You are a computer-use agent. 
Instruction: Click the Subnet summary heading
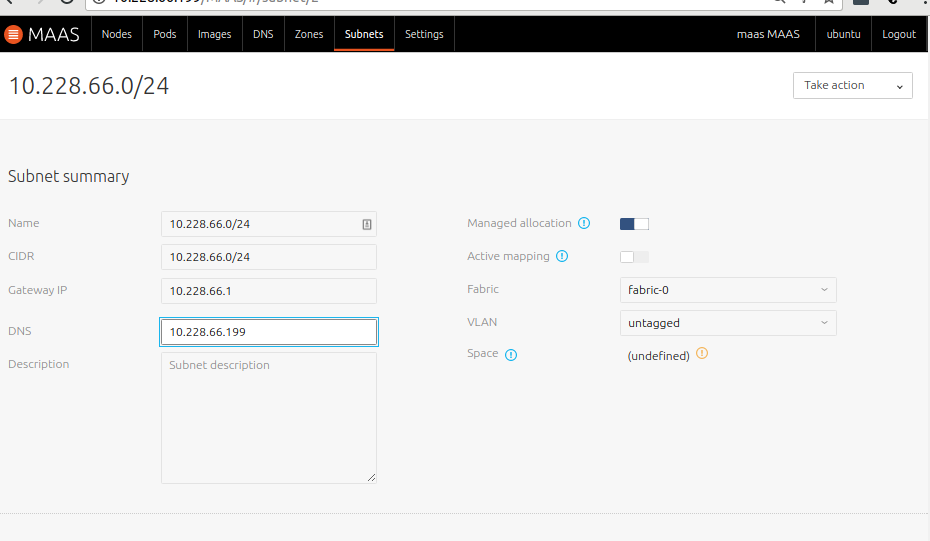tap(69, 177)
